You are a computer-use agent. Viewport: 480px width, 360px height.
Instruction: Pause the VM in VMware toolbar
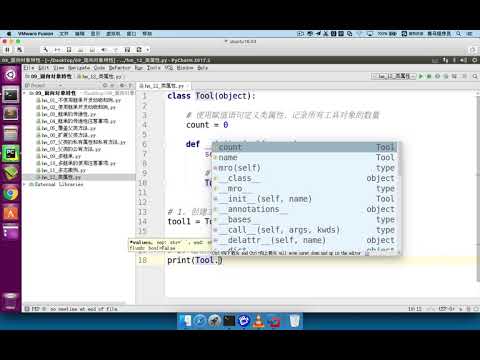point(7,50)
